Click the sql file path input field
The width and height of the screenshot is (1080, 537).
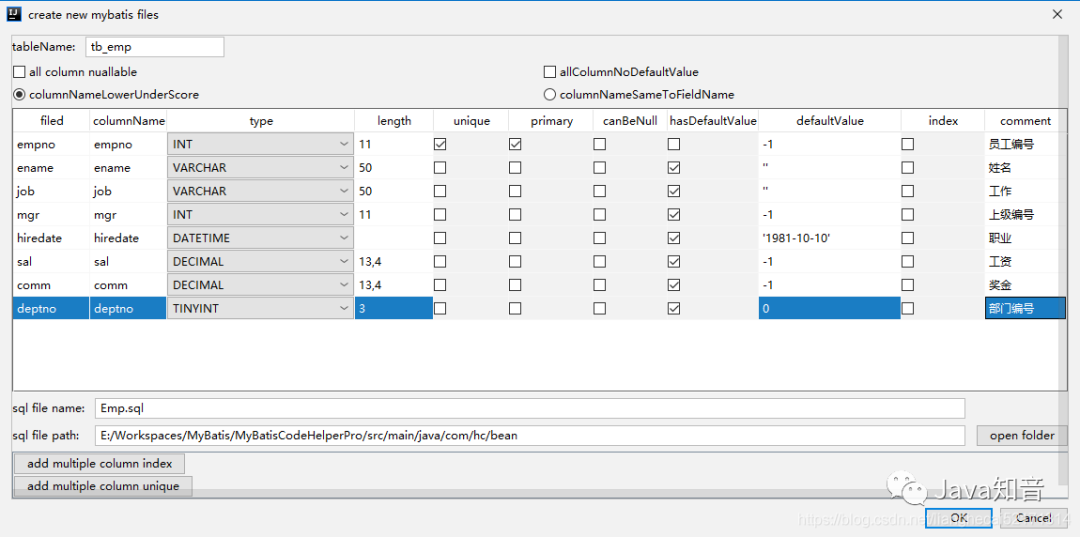point(530,435)
